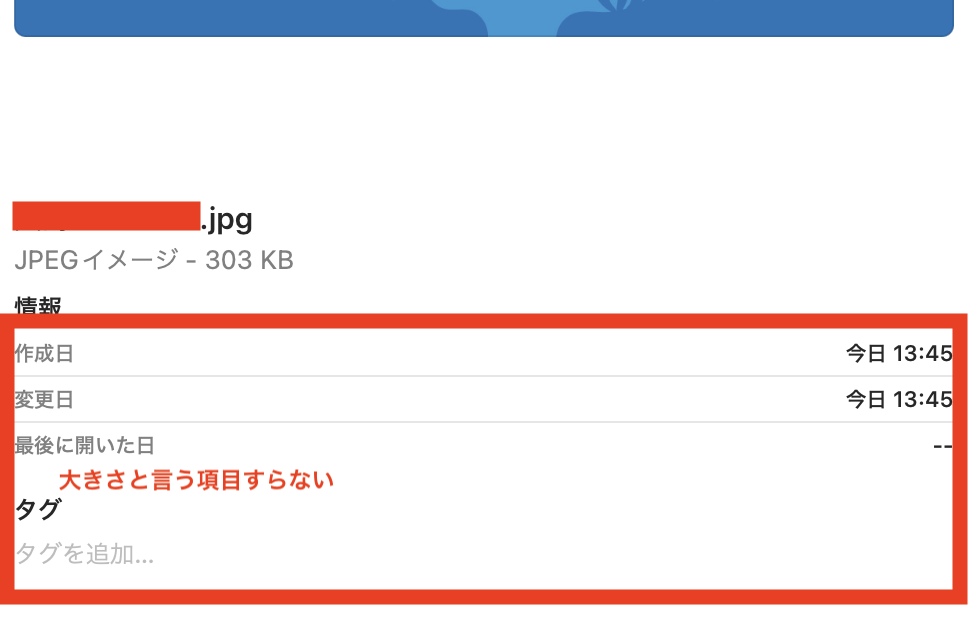This screenshot has width=972, height=628.
Task: Click the red redacted file name bar
Action: click(x=107, y=216)
